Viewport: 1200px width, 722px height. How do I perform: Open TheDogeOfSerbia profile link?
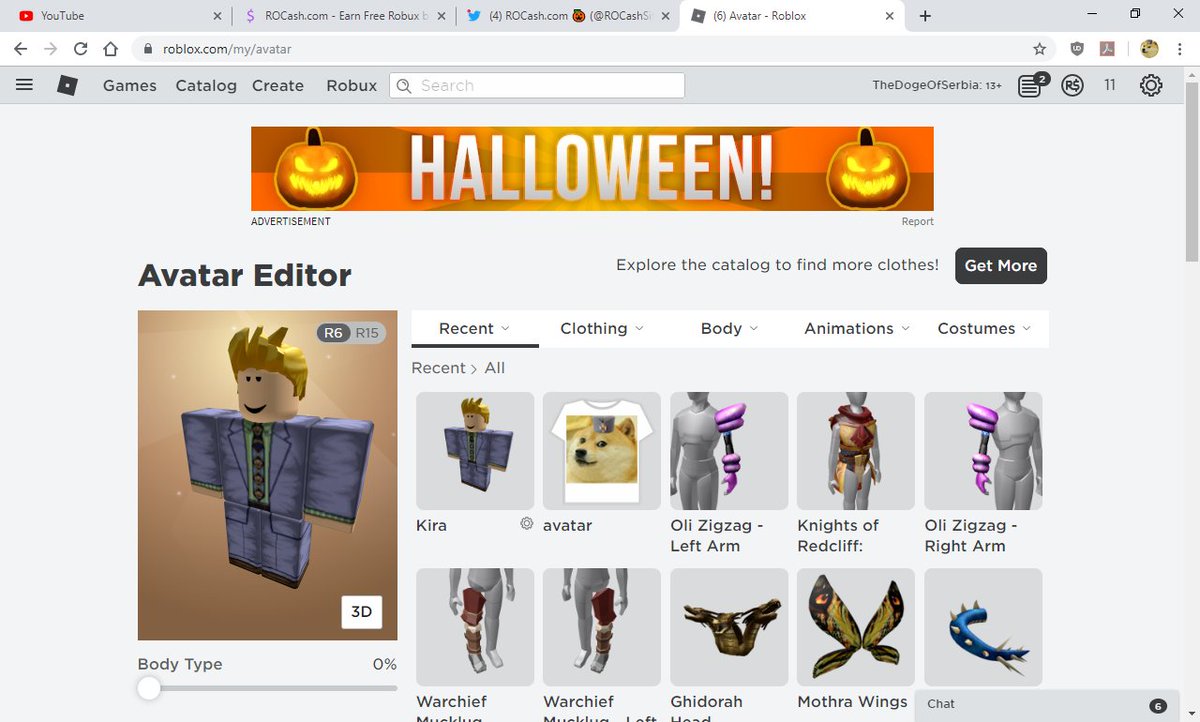[x=937, y=86]
